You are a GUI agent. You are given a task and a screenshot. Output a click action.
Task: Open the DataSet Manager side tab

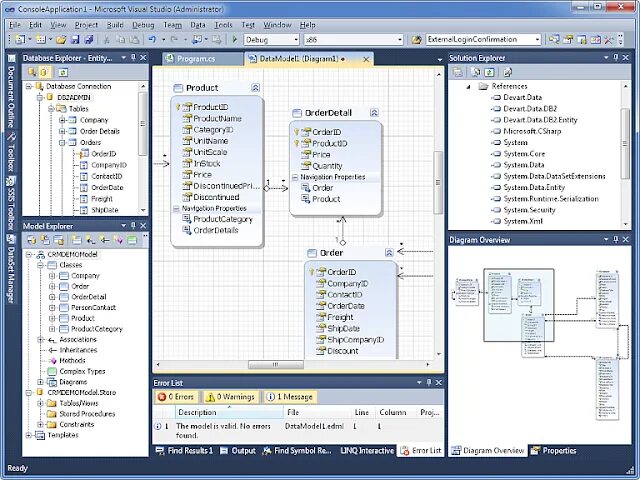point(11,269)
